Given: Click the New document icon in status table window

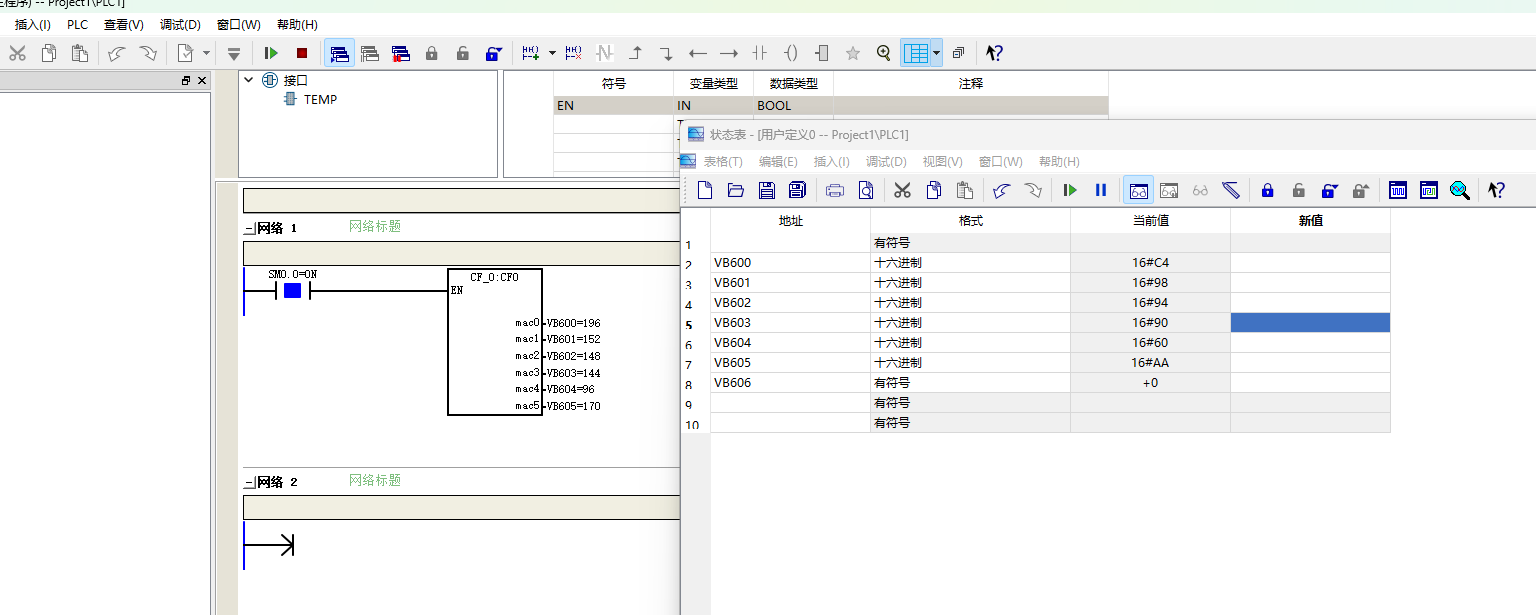Looking at the screenshot, I should pos(705,190).
